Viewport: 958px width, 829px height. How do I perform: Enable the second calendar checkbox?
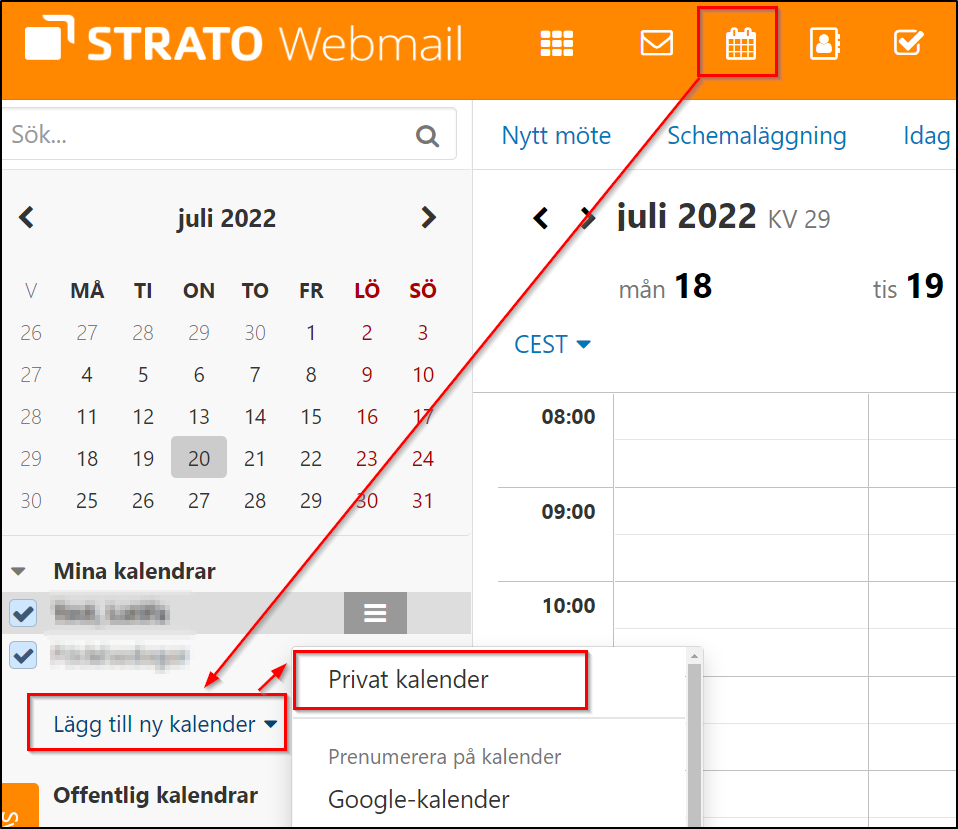click(x=22, y=656)
